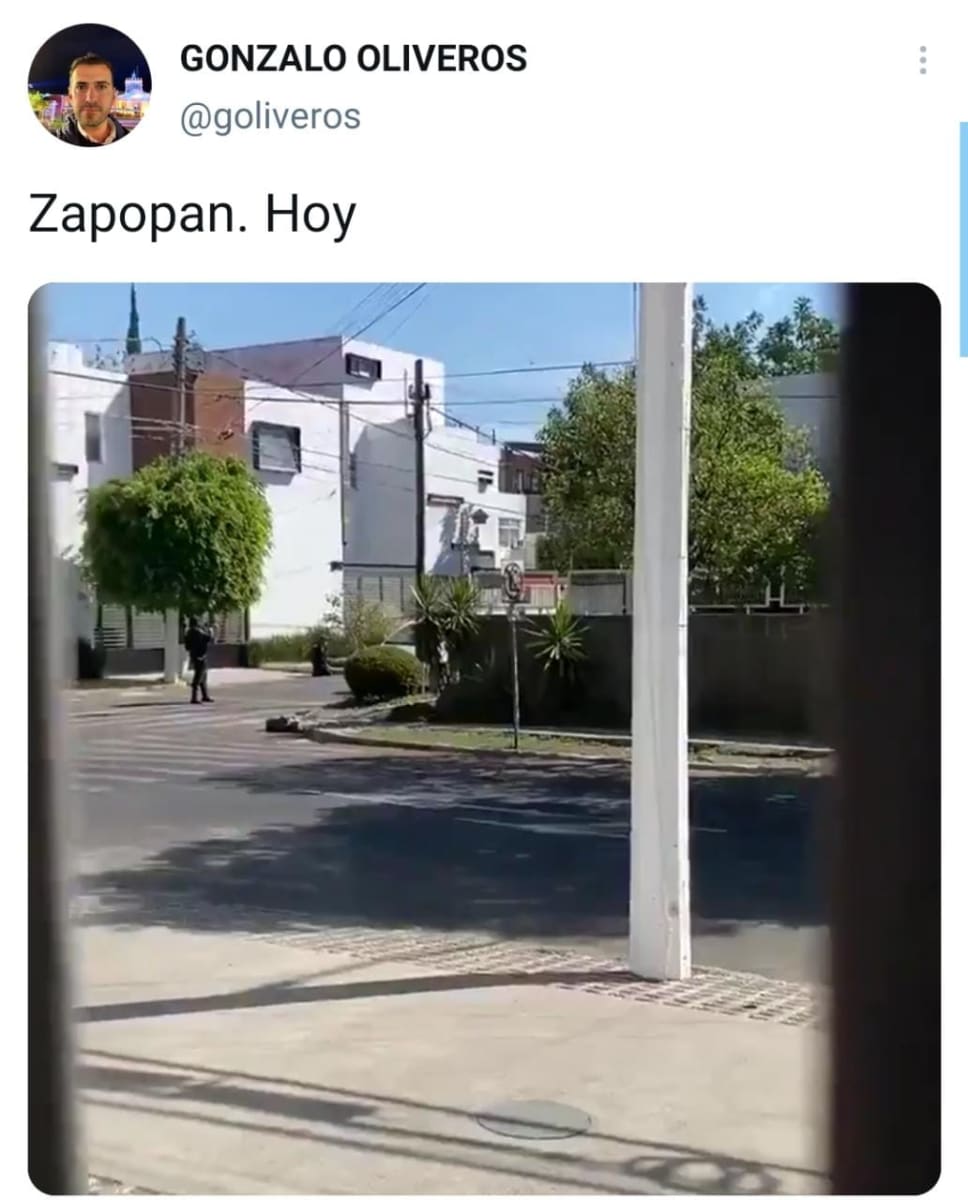Click the white building's upper window
968x1200 pixels.
(x=363, y=366)
